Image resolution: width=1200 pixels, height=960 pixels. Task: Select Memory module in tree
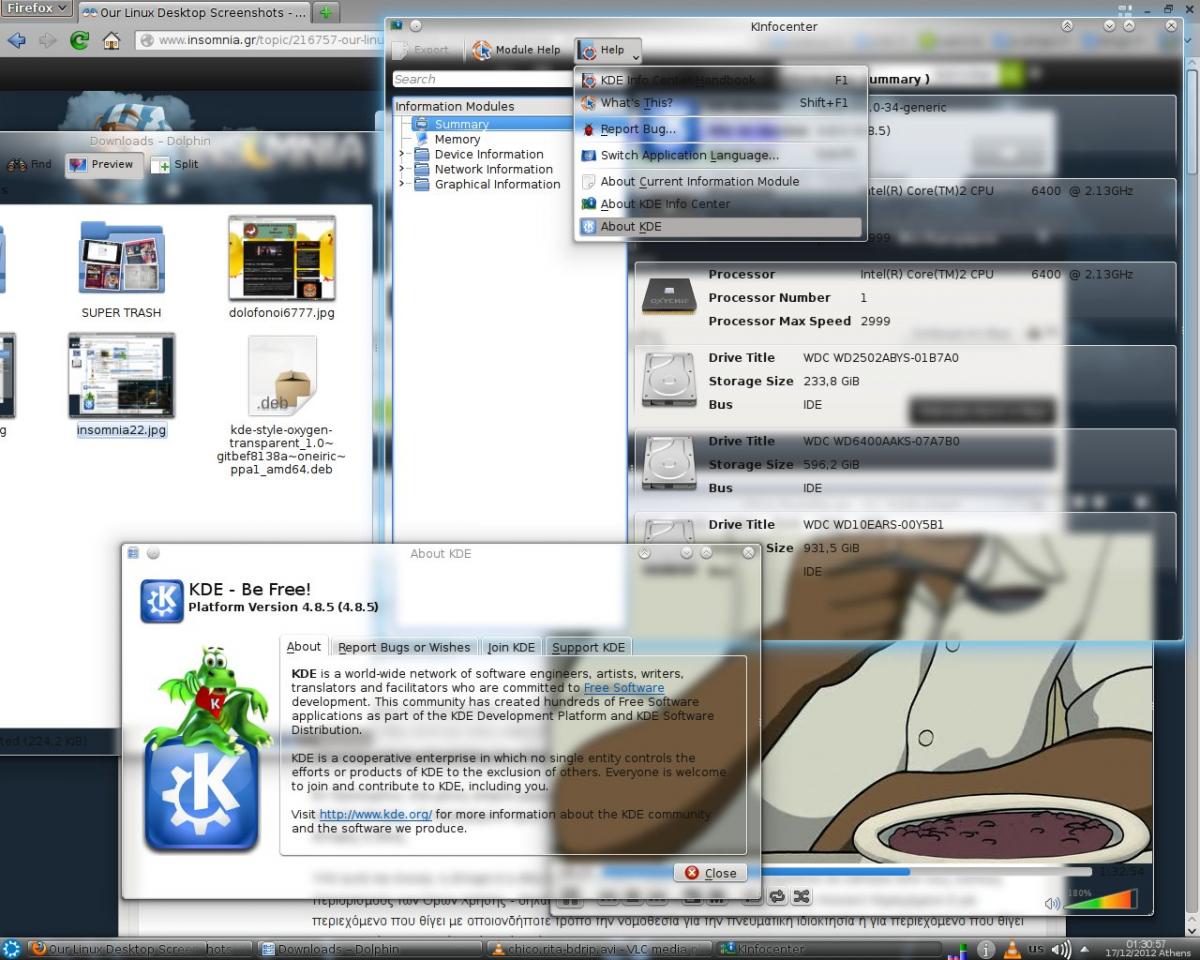pyautogui.click(x=456, y=139)
